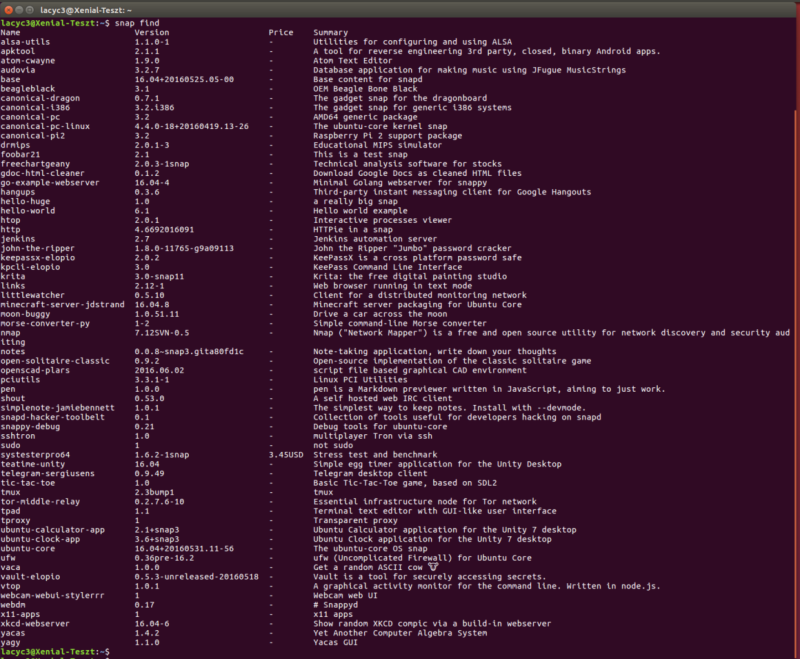
Task: Click the 'teatime-unity' package name
Action: [x=33, y=464]
